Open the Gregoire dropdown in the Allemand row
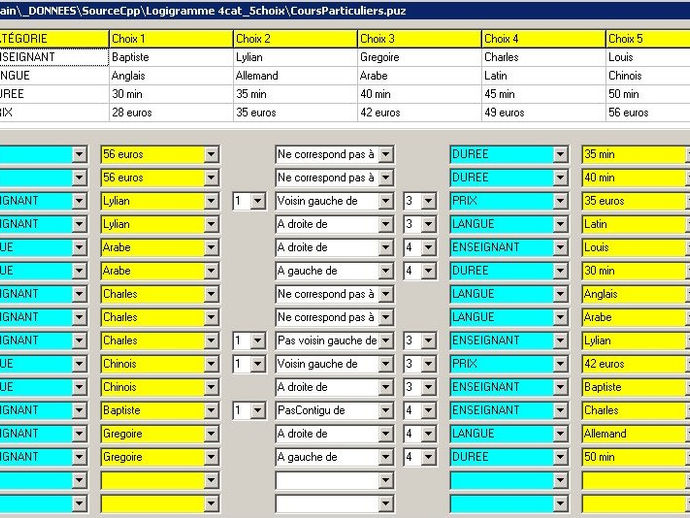690x518 pixels. tap(212, 434)
